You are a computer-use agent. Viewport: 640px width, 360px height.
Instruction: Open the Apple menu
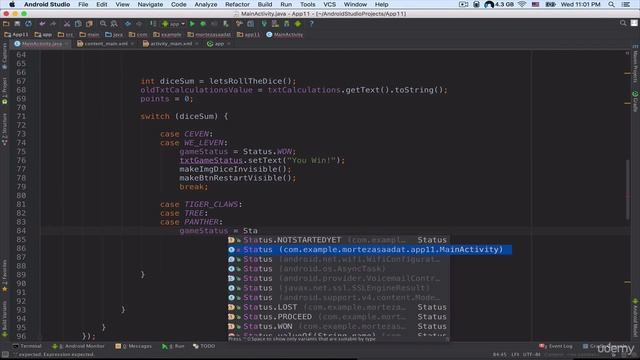12,4
